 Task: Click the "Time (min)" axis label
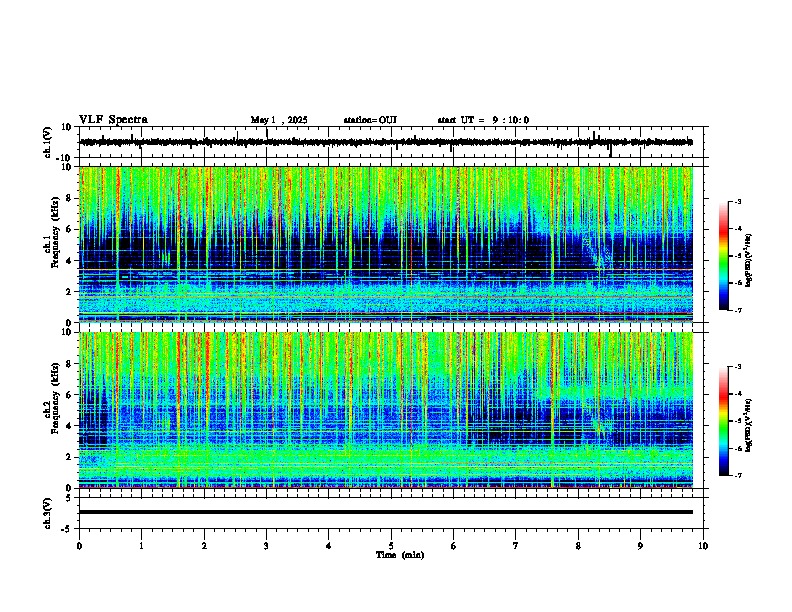point(400,555)
